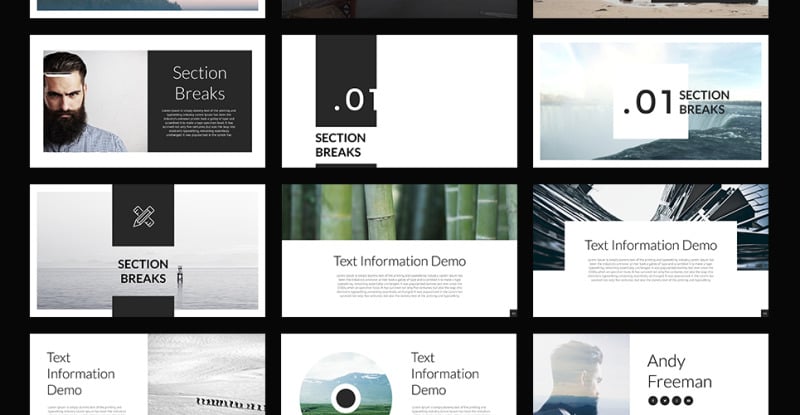
Task: Select the bamboo stalks photo
Action: click(399, 212)
